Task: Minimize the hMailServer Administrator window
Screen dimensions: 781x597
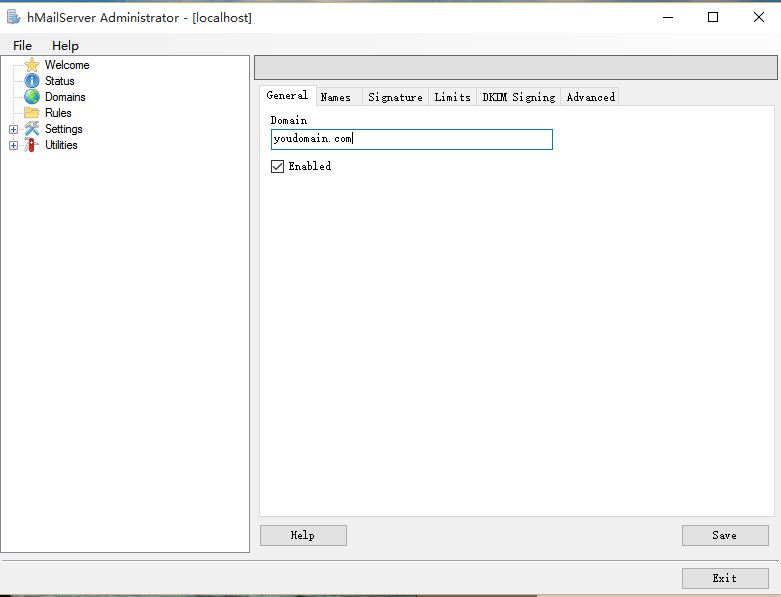Action: pyautogui.click(x=668, y=17)
